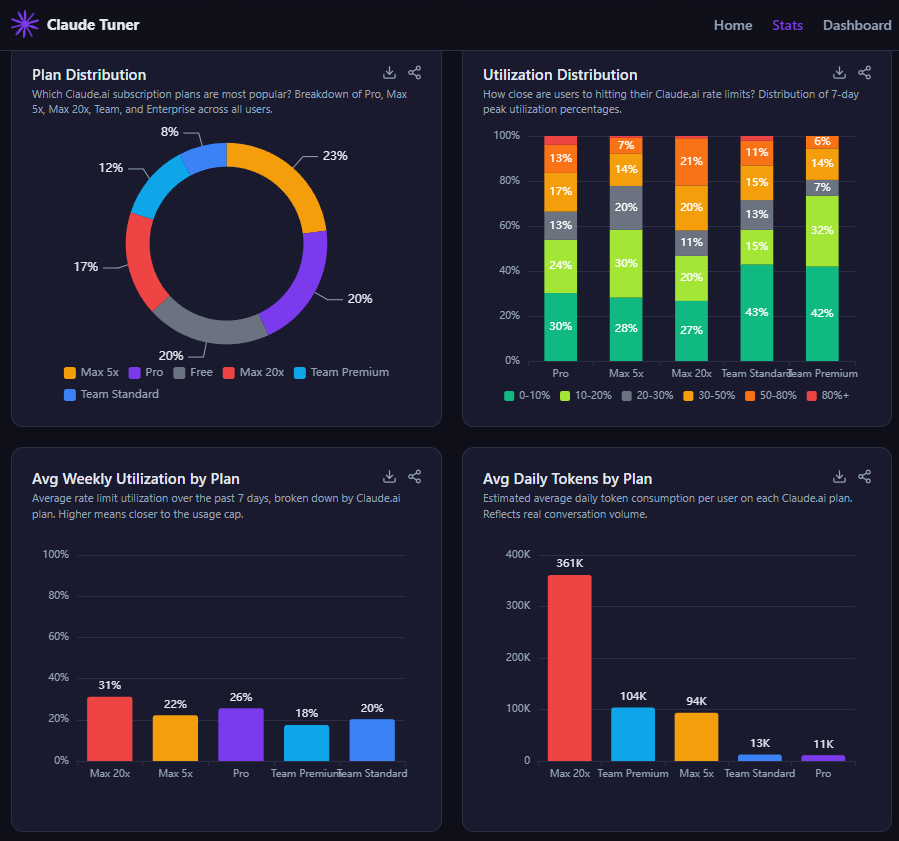Hide the 80%+ utilization legend series
Screen dimensions: 899x841
827,395
